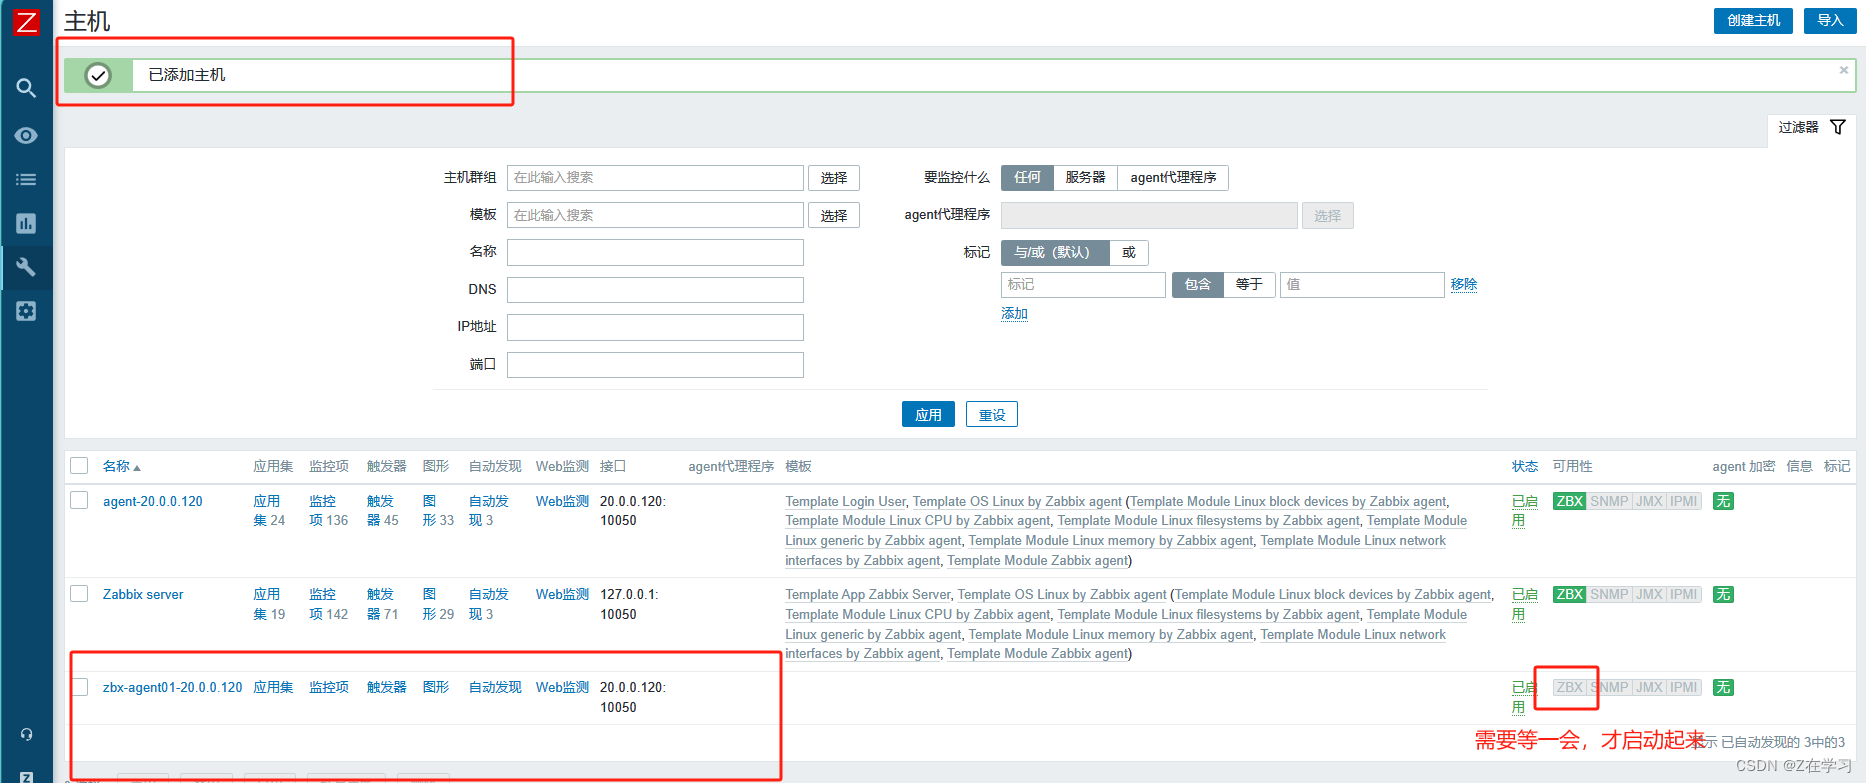The image size is (1866, 783).
Task: Apply the filter with 应用
Action: click(928, 414)
